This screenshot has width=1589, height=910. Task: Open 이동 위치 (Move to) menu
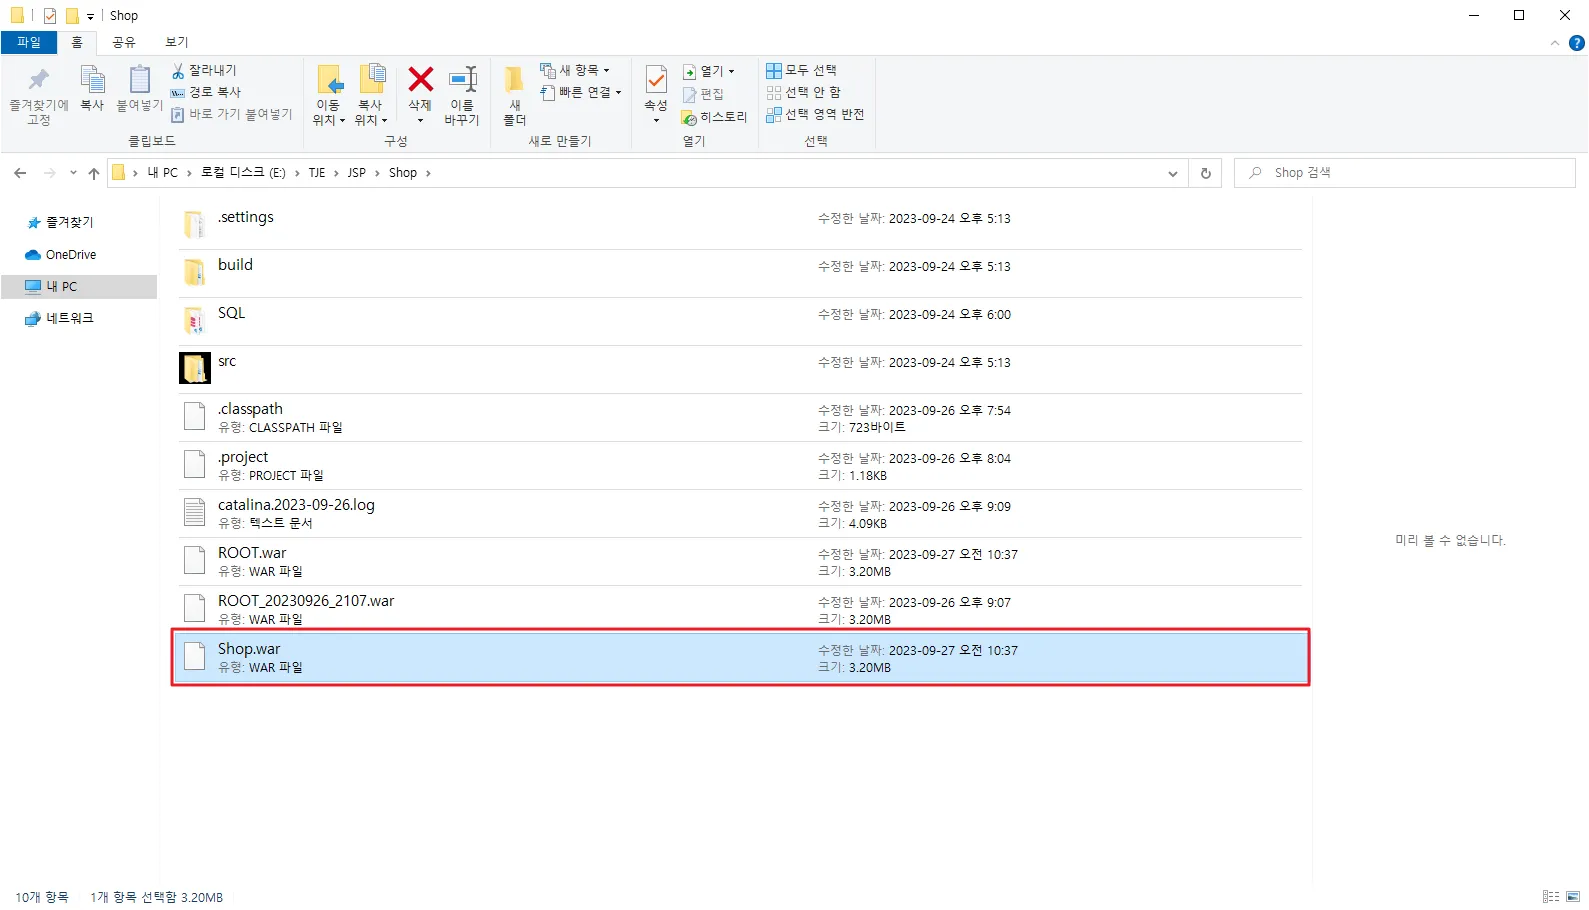(329, 96)
